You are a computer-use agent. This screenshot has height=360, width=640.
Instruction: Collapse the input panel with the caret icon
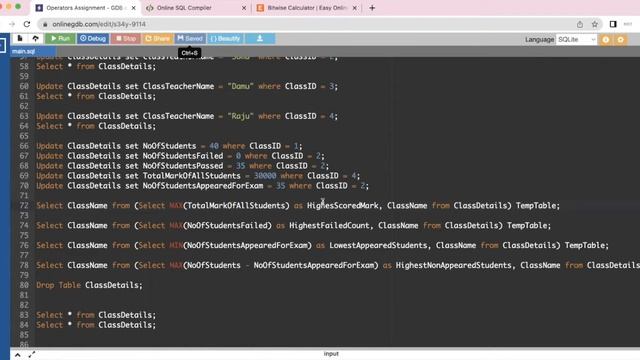pyautogui.click(x=18, y=355)
